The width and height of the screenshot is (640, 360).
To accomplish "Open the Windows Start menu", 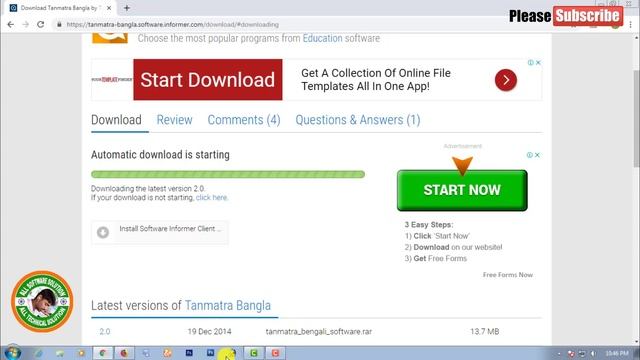I will (x=12, y=353).
